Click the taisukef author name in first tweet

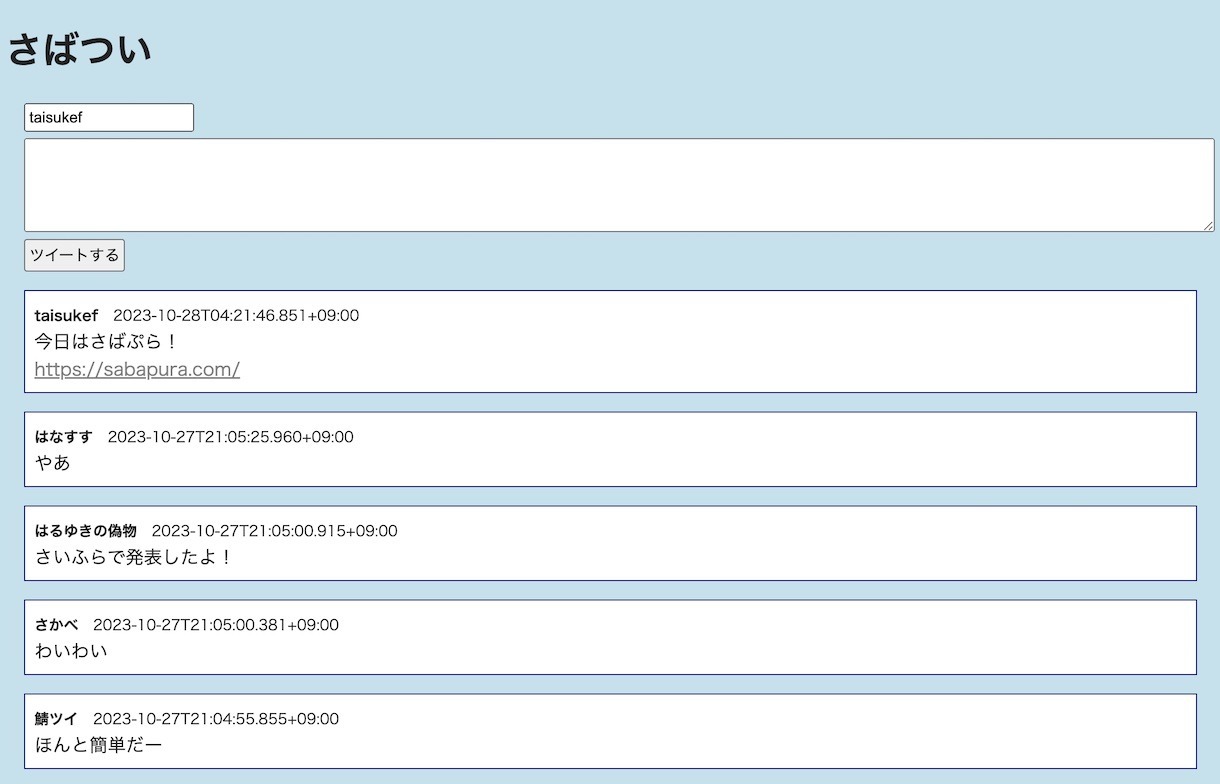click(66, 315)
